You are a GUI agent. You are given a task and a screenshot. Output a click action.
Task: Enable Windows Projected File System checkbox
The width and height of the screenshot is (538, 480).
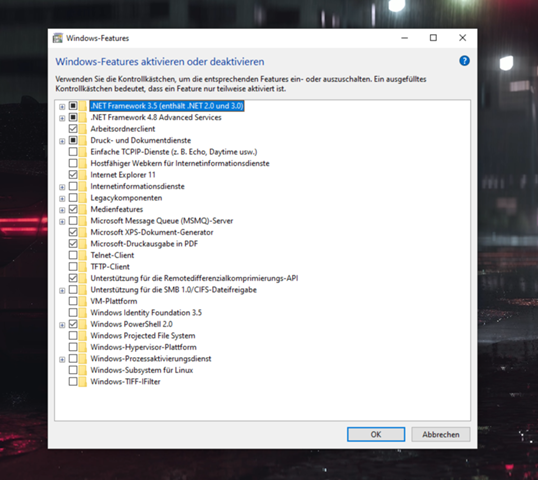[73, 336]
